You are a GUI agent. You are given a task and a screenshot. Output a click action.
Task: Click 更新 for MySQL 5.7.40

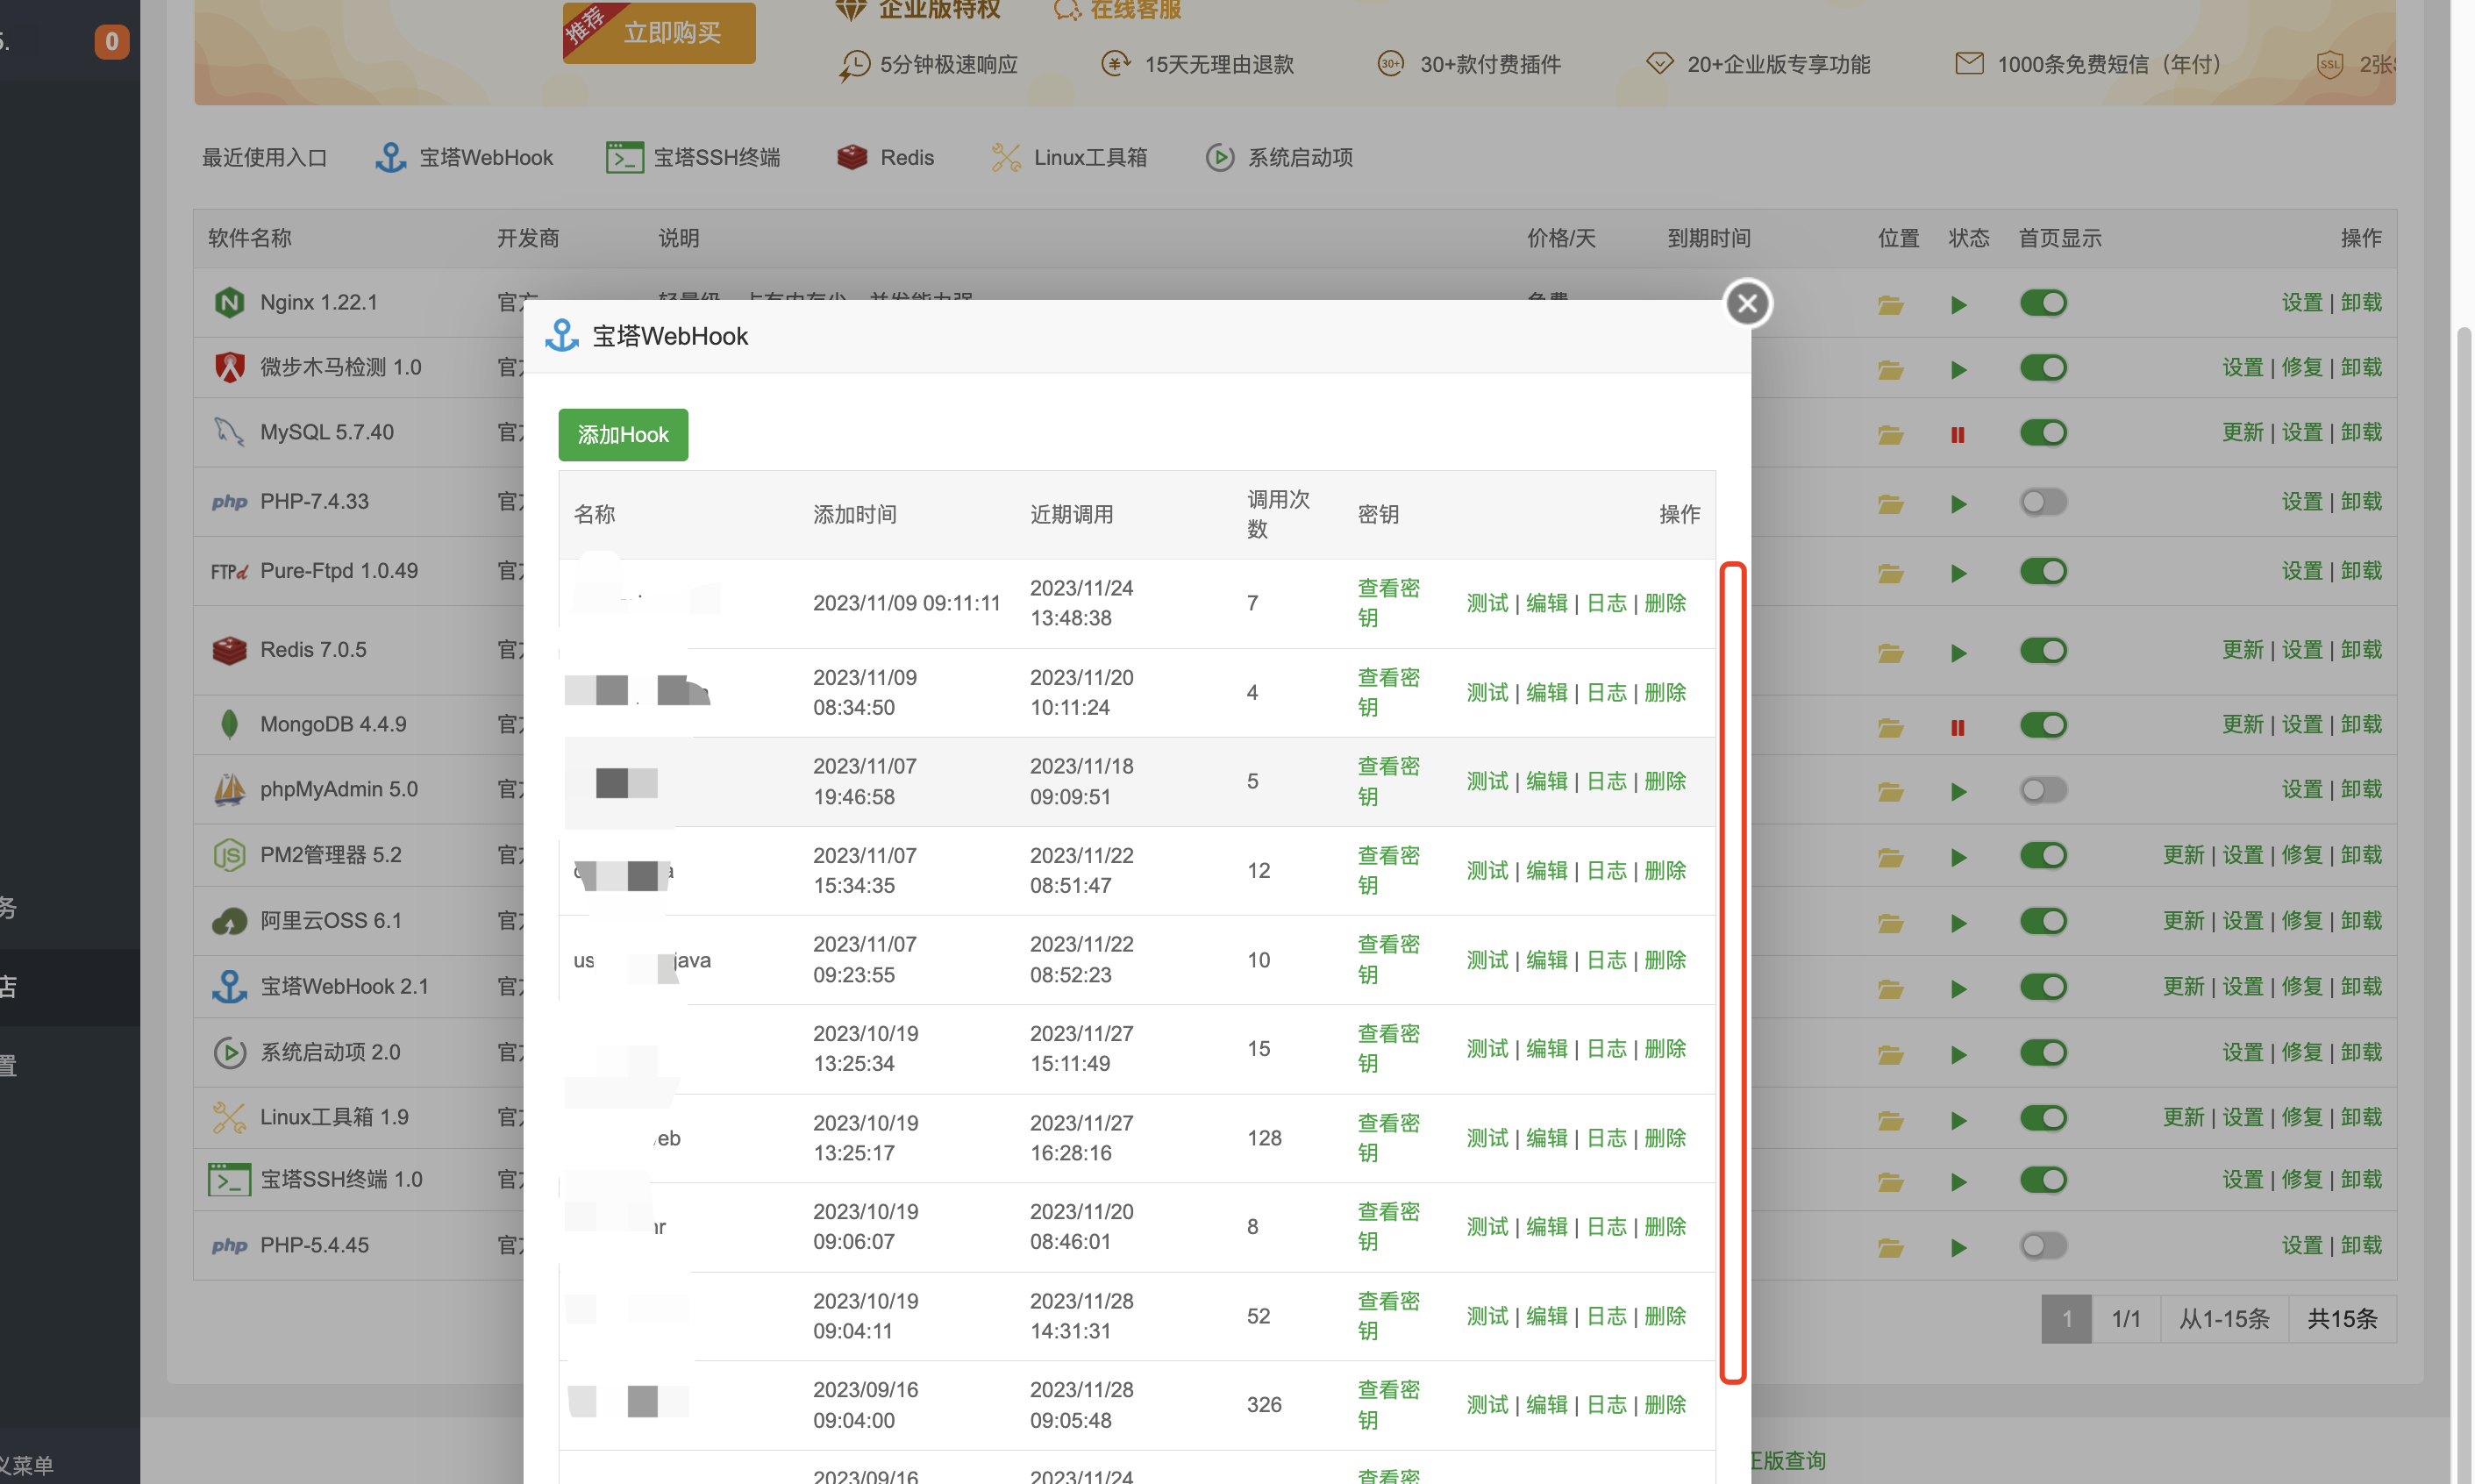2243,432
